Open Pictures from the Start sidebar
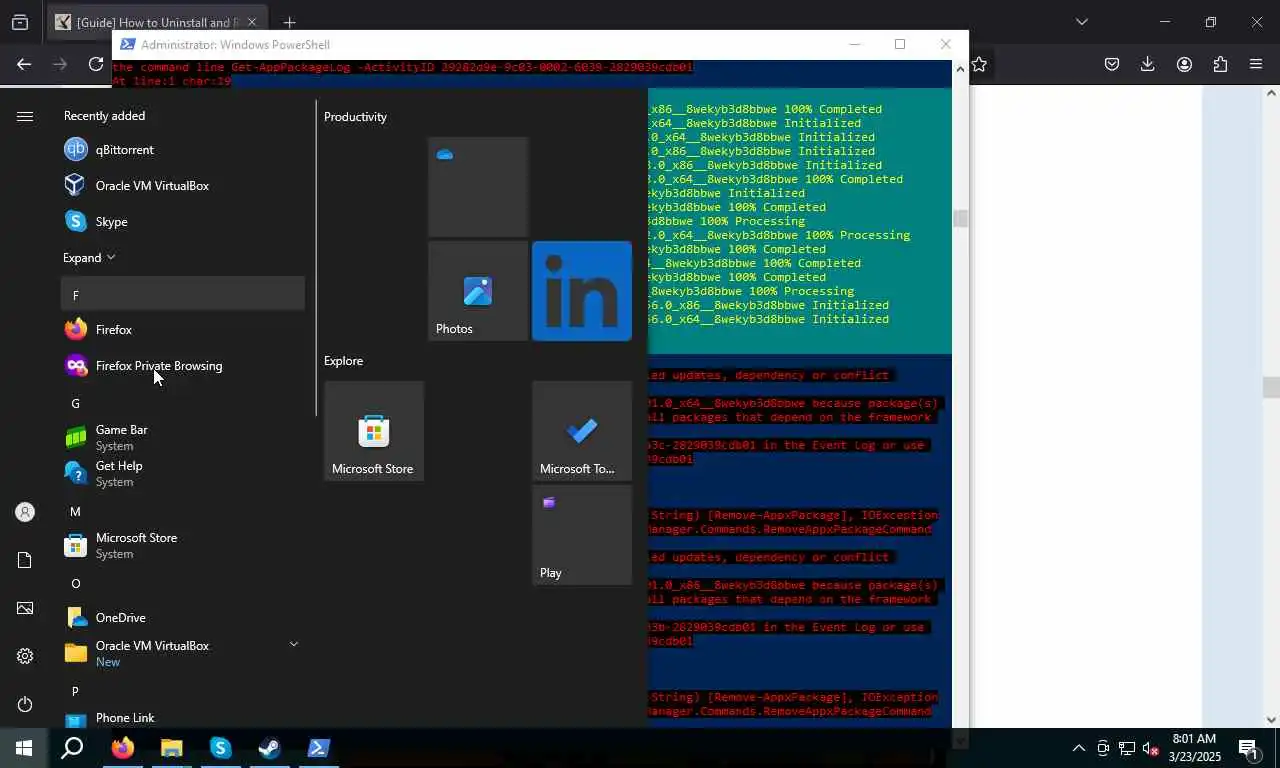This screenshot has height=768, width=1280. (25, 608)
